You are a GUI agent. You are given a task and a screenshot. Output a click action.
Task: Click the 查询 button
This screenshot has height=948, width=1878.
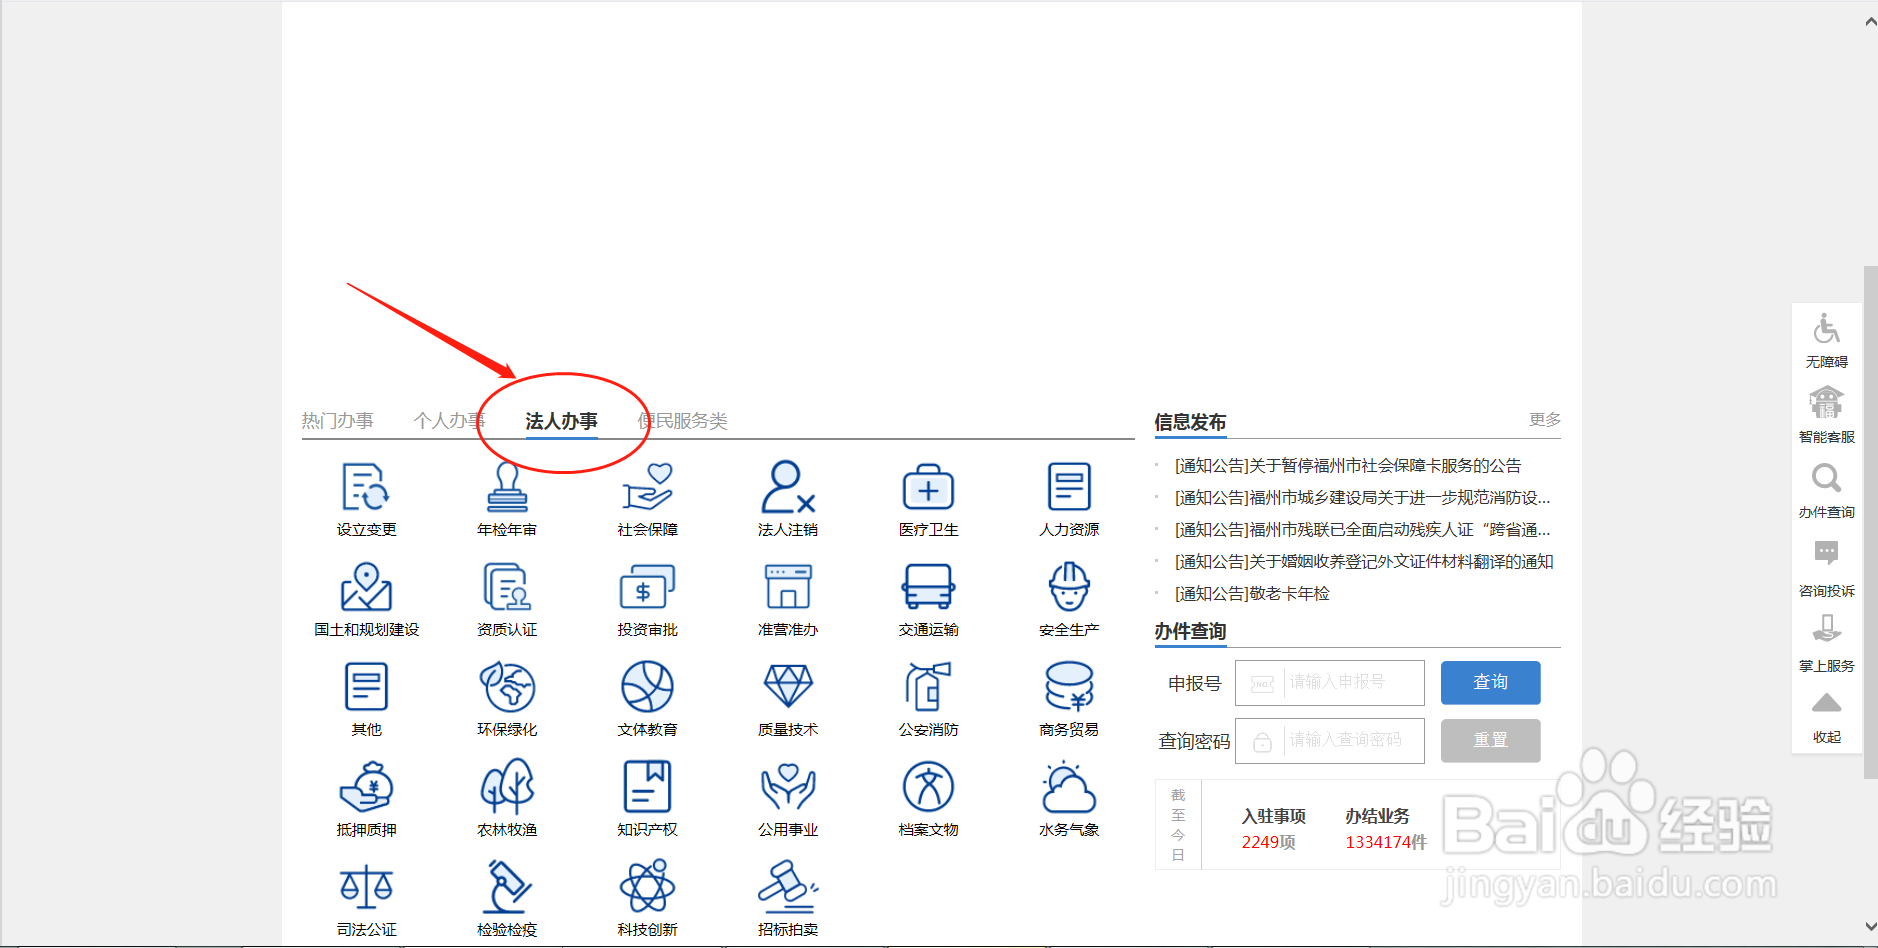1490,682
